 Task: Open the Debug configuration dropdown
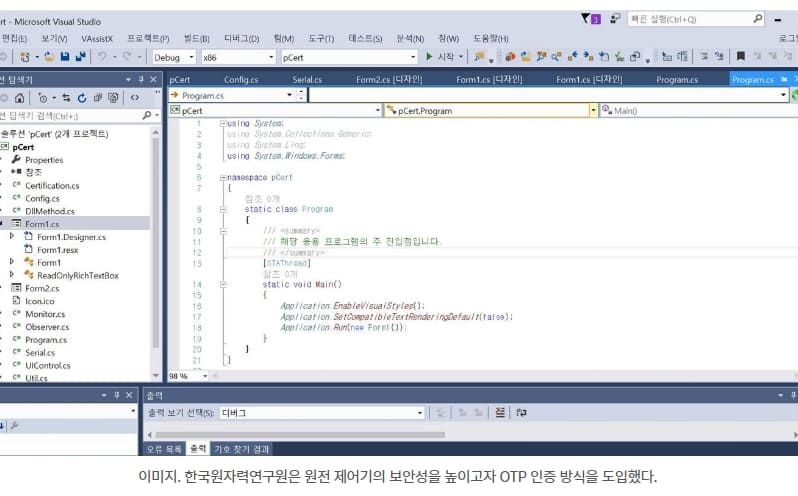click(174, 57)
